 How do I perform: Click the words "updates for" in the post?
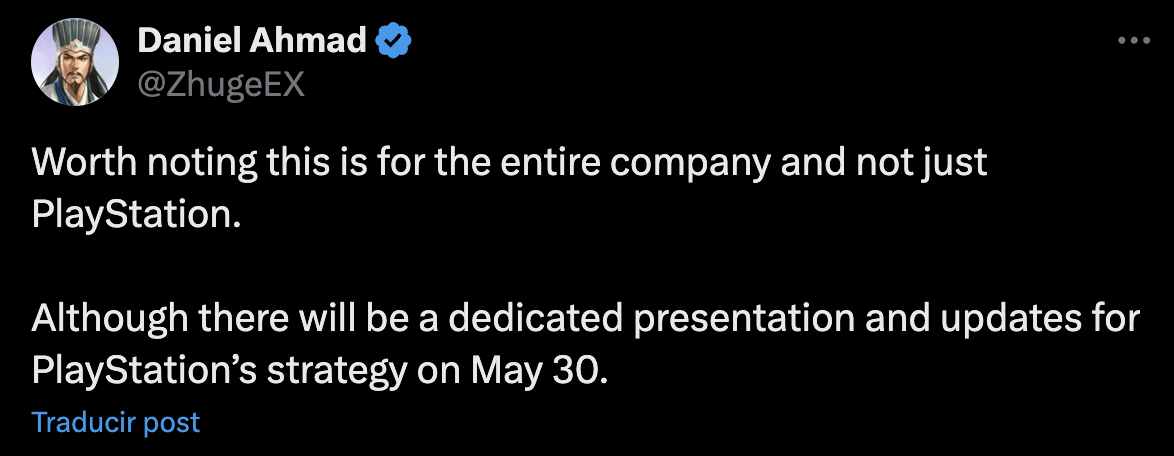pyautogui.click(x=1041, y=319)
